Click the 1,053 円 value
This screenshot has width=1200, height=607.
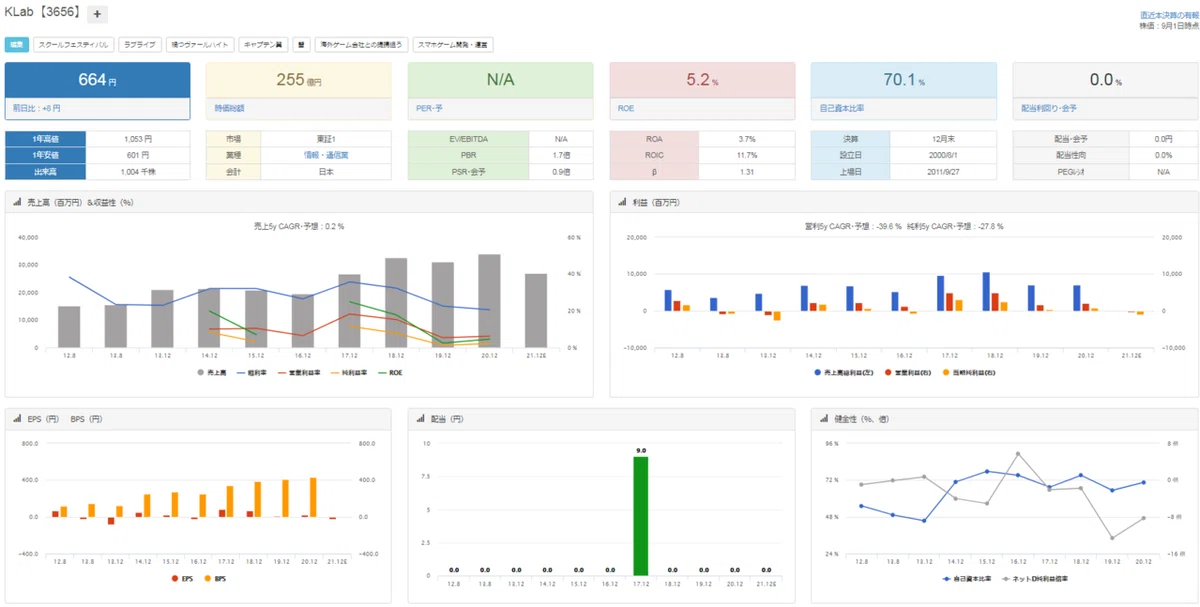(x=137, y=139)
